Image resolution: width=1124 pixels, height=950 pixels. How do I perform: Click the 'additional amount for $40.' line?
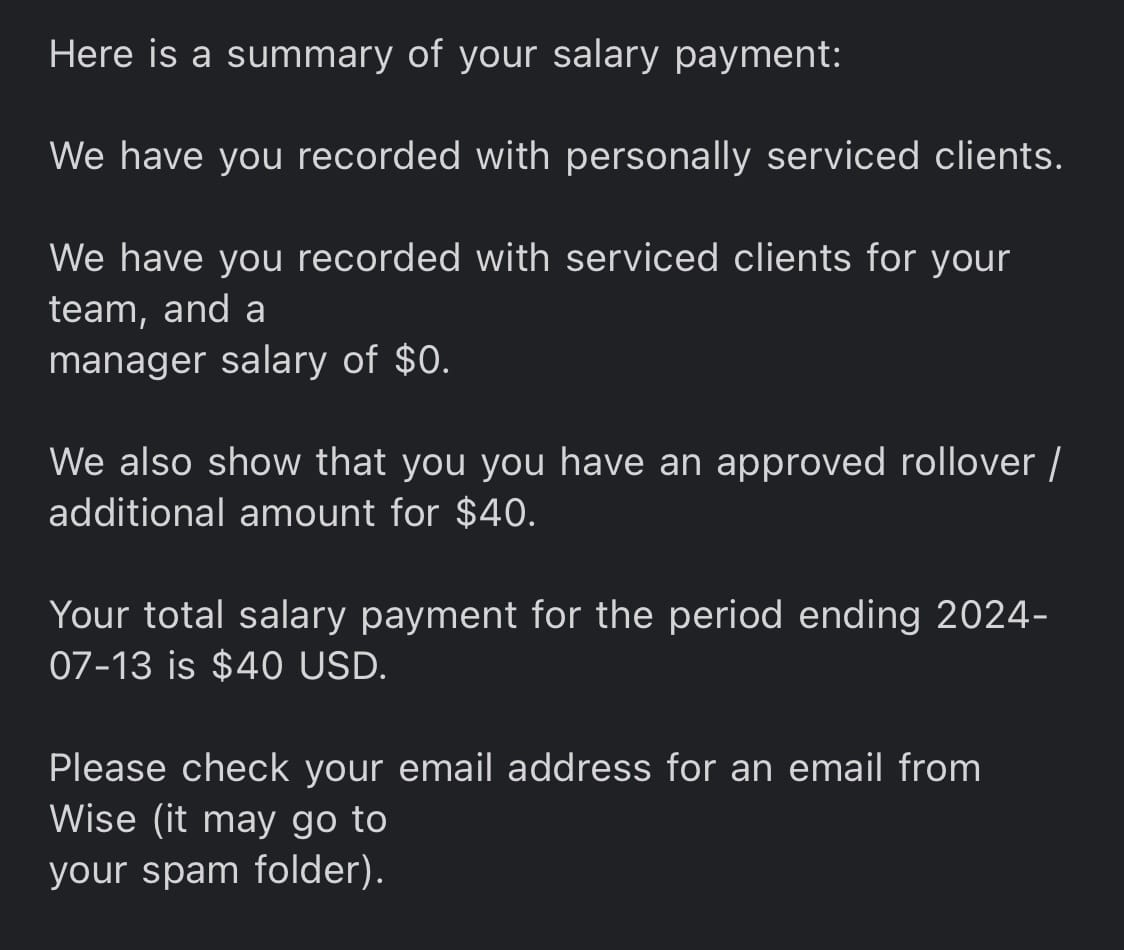(292, 513)
